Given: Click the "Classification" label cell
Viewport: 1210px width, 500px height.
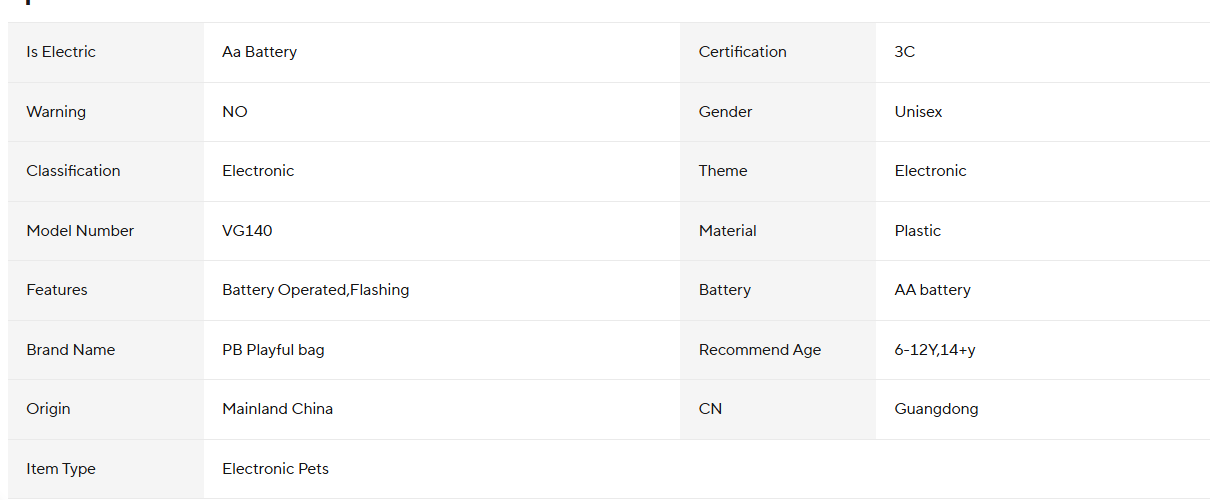Looking at the screenshot, I should [73, 171].
